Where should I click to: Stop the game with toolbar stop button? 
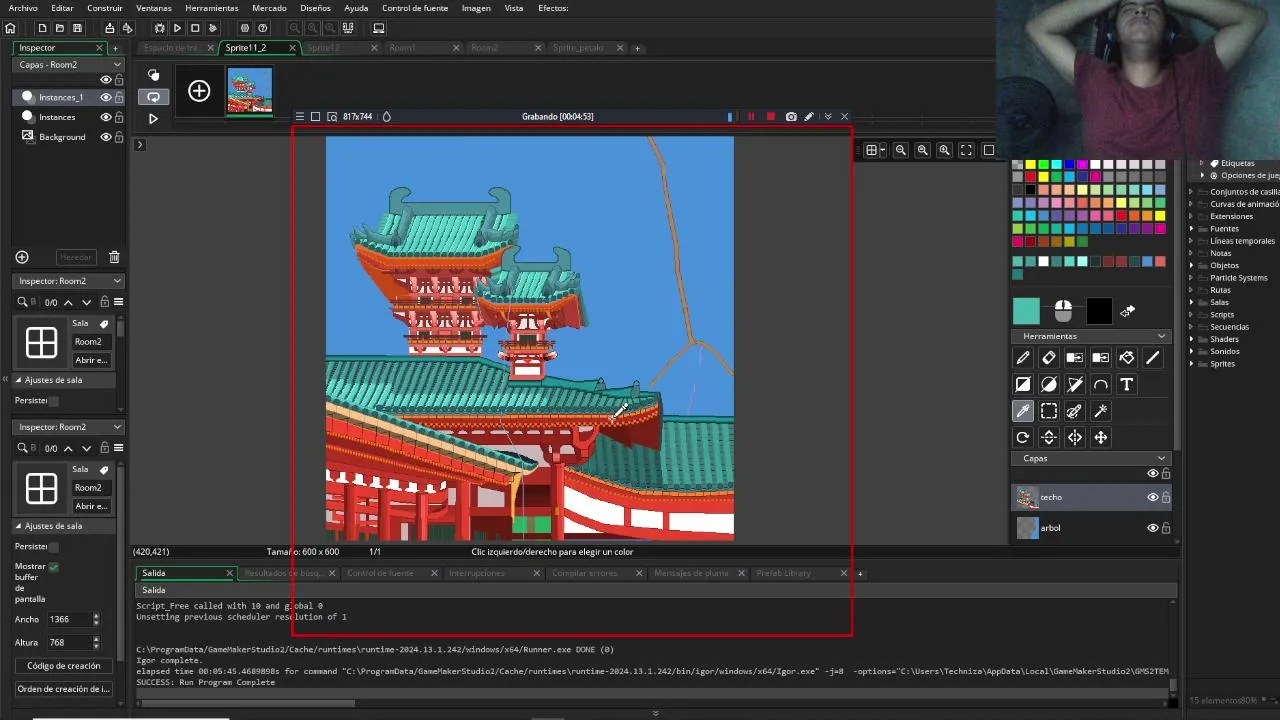tap(195, 28)
